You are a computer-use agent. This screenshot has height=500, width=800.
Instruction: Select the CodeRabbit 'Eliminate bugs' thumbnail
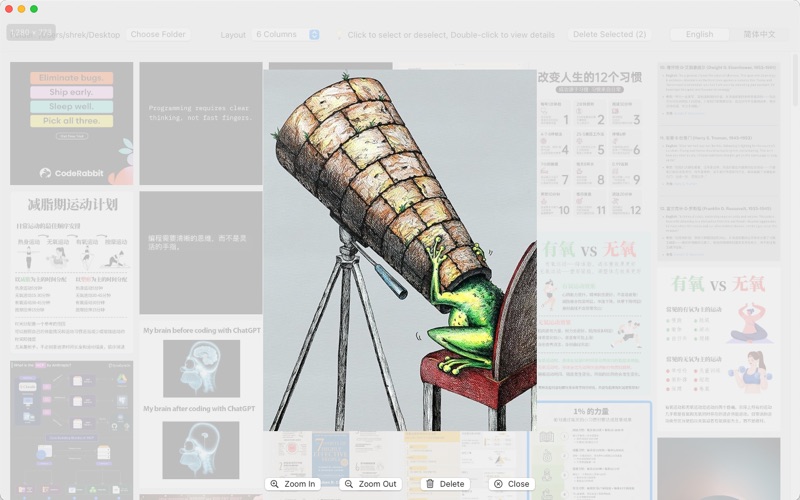(x=71, y=123)
